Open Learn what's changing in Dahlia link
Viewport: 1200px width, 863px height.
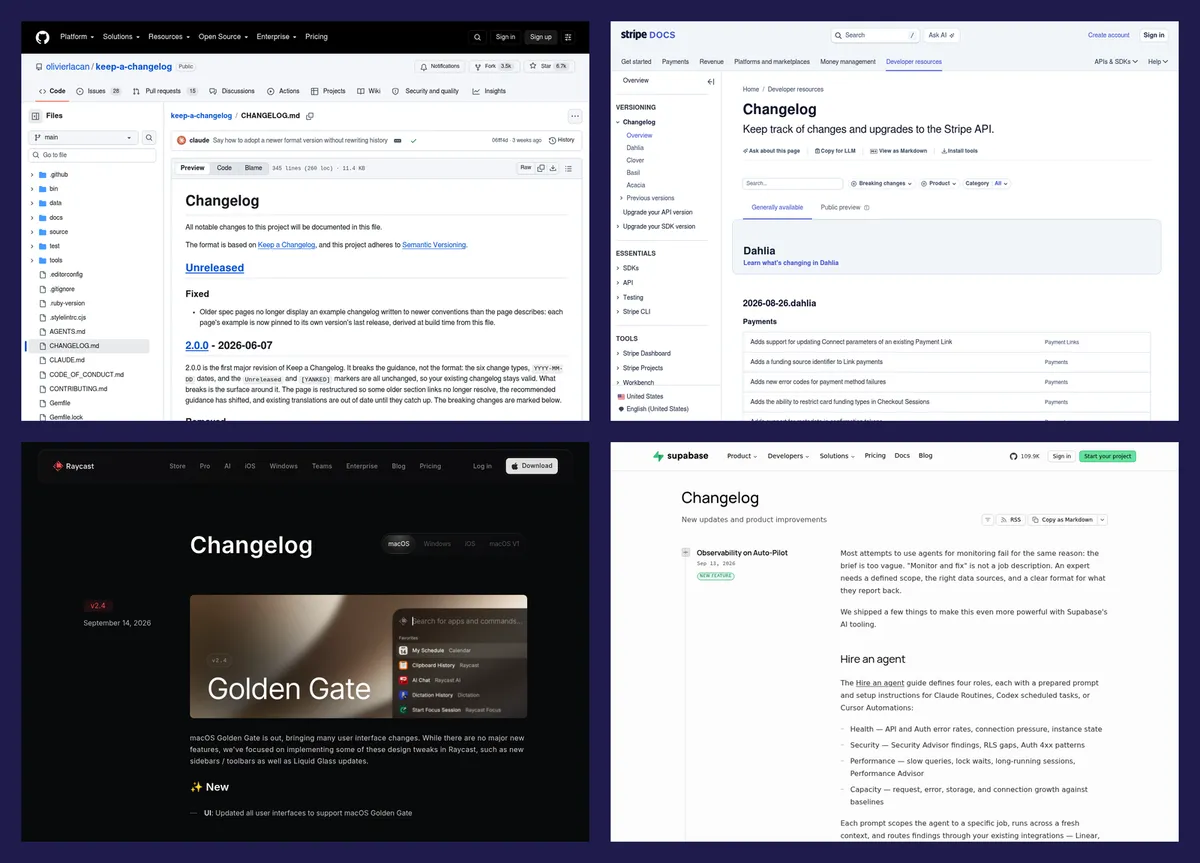[x=791, y=263]
